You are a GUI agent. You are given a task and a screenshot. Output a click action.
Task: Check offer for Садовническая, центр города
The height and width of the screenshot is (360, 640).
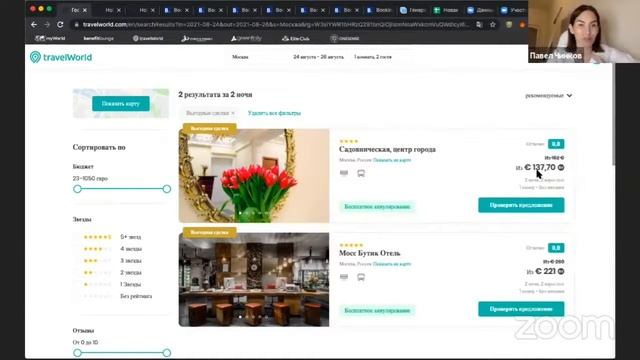click(521, 205)
